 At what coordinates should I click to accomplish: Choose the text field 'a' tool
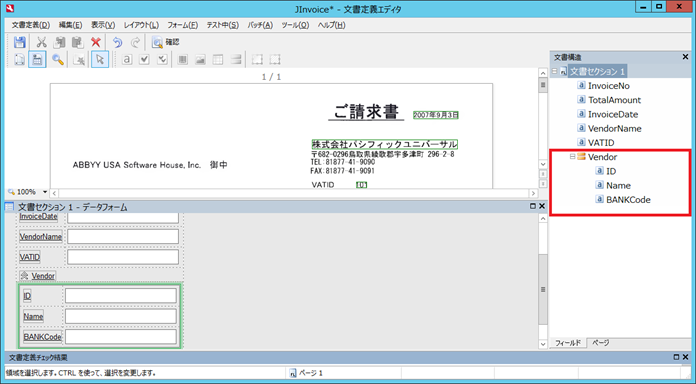[127, 59]
